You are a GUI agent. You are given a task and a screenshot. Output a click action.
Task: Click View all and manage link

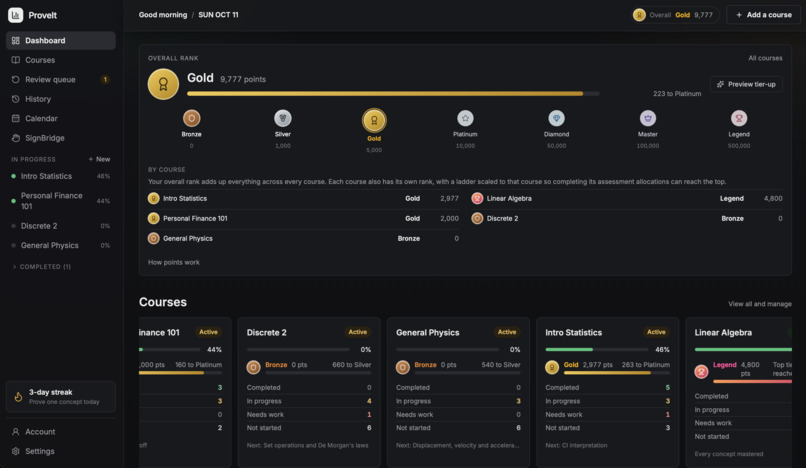[x=760, y=304]
